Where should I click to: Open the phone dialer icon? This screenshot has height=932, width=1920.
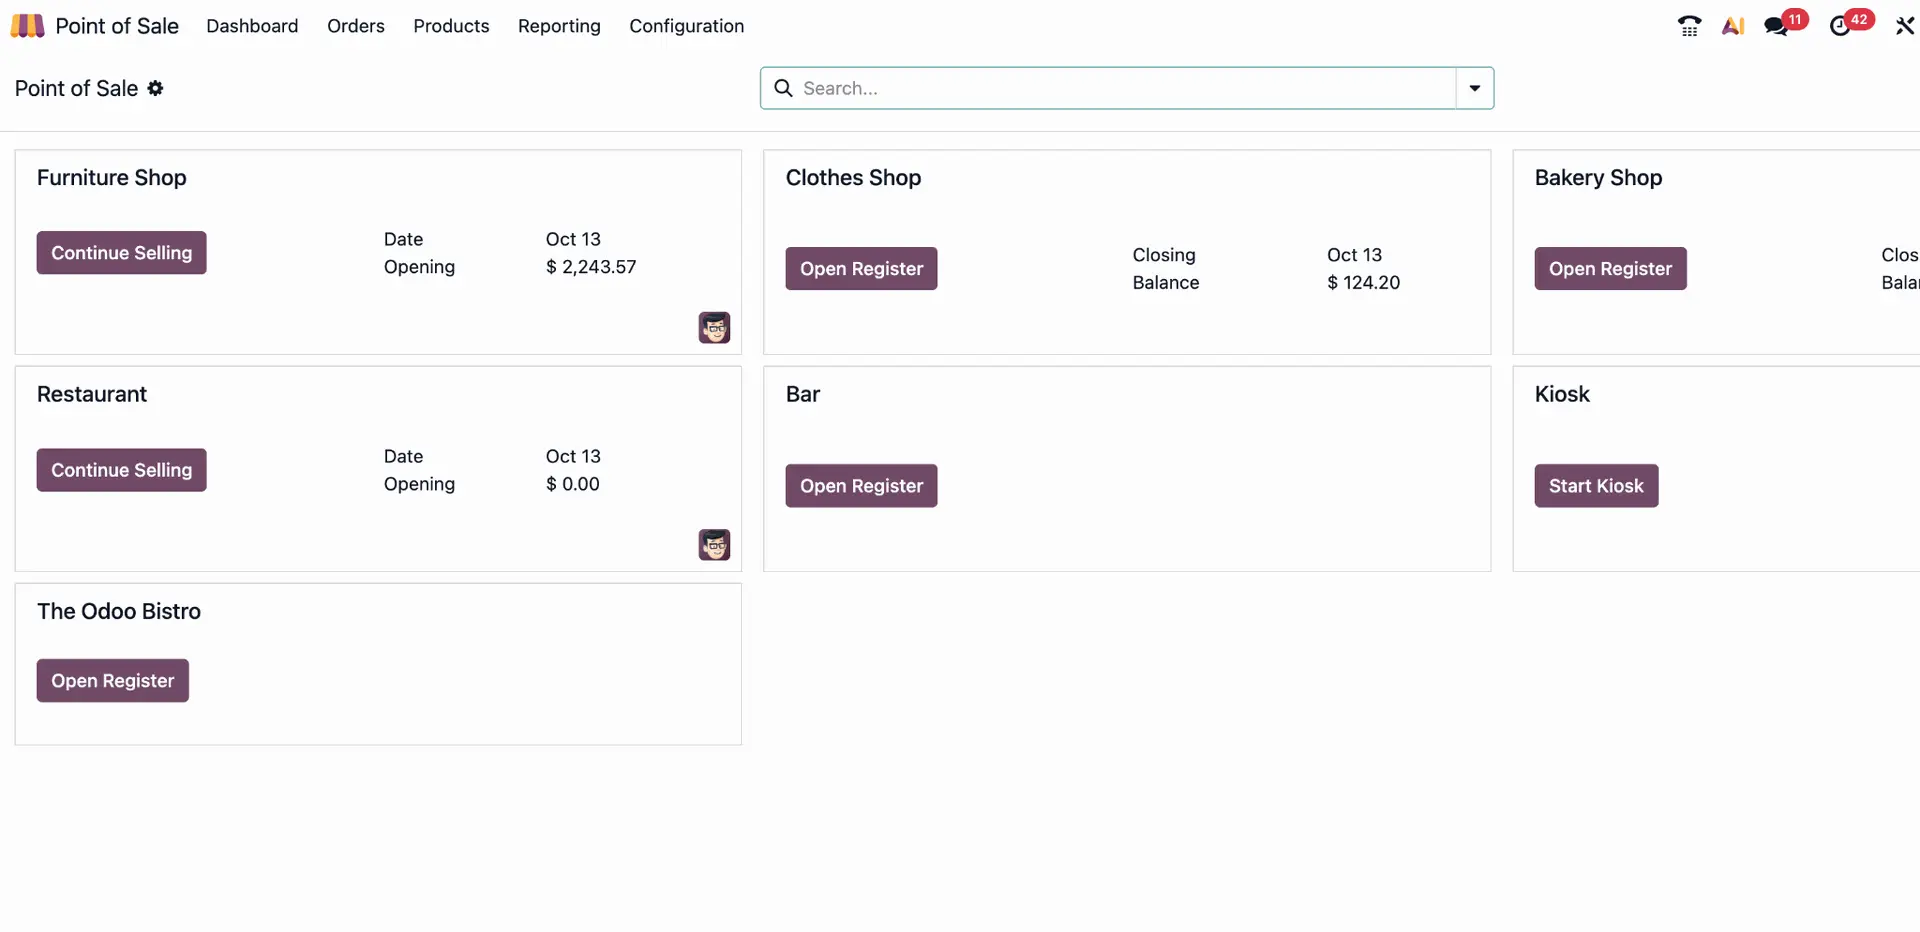pyautogui.click(x=1689, y=25)
